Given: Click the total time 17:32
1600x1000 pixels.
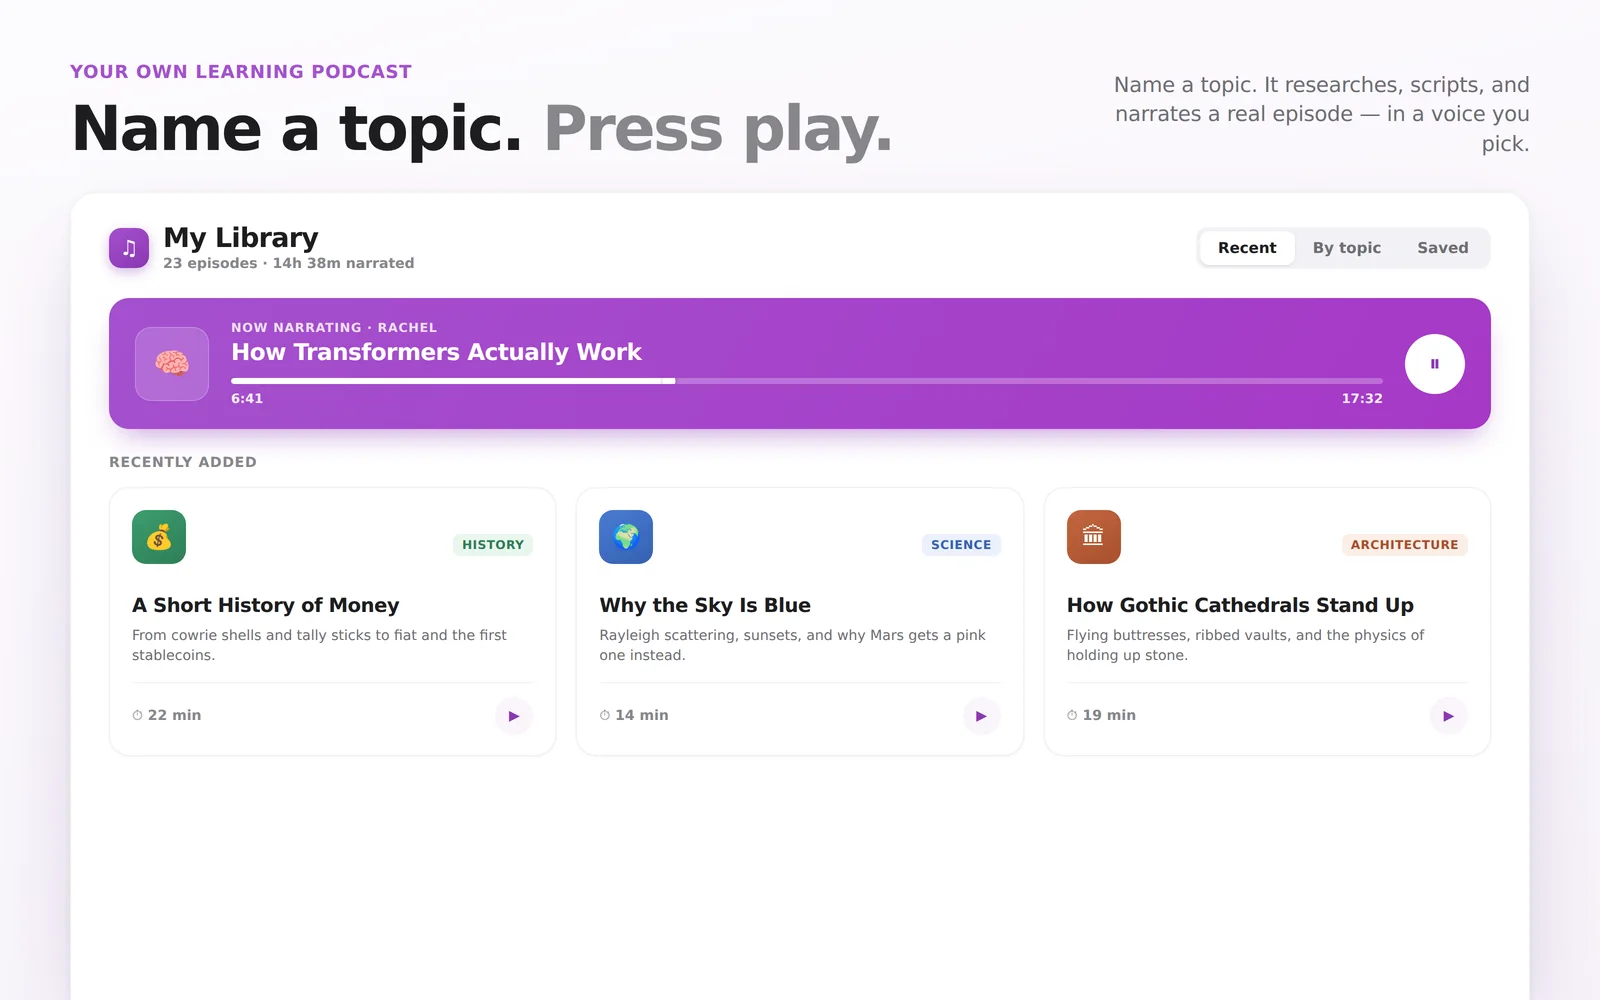Looking at the screenshot, I should 1362,398.
